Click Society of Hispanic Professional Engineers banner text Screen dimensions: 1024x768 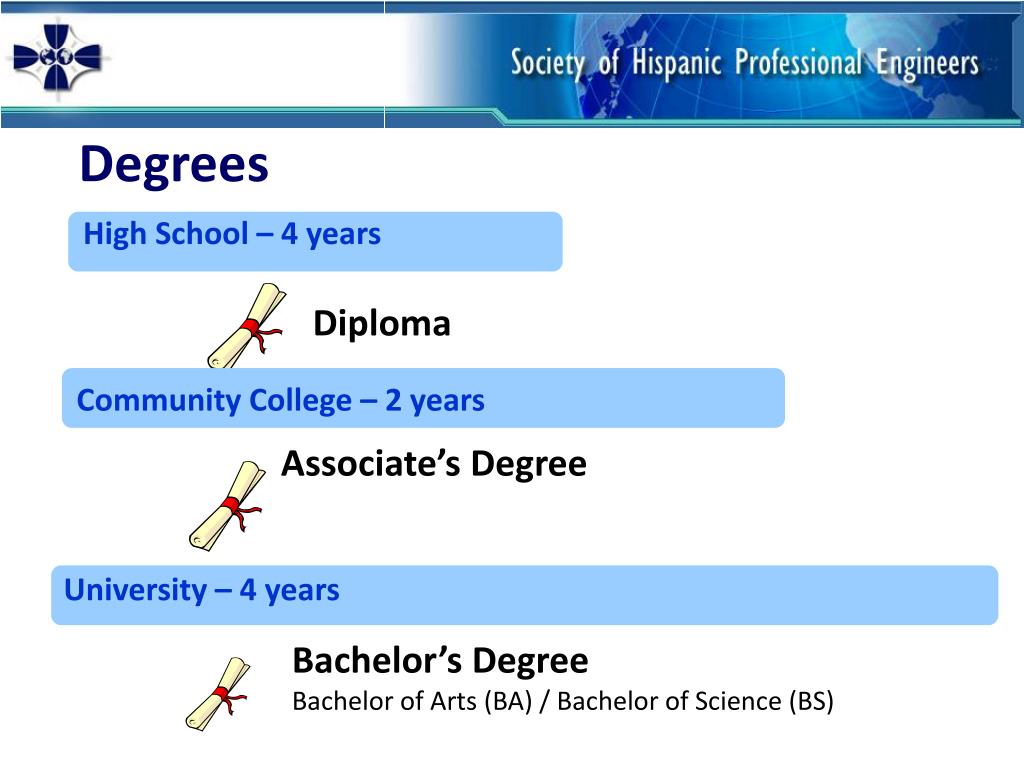pos(744,64)
